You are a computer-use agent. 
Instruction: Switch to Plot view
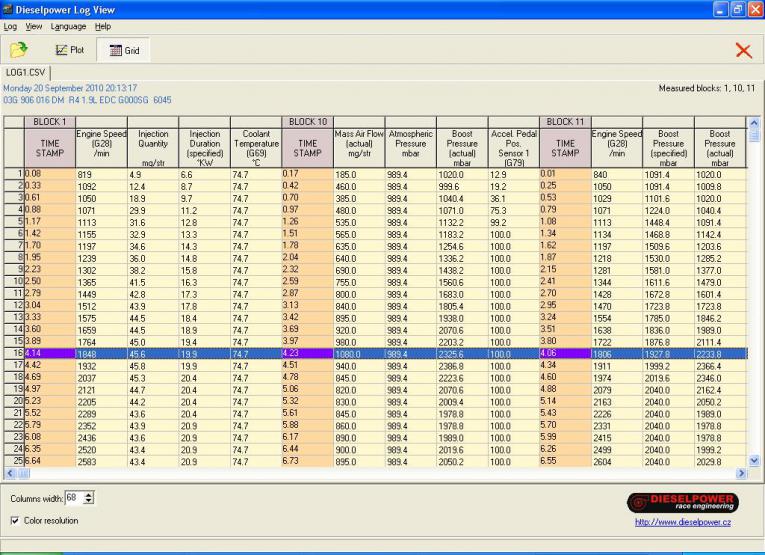pyautogui.click(x=70, y=50)
